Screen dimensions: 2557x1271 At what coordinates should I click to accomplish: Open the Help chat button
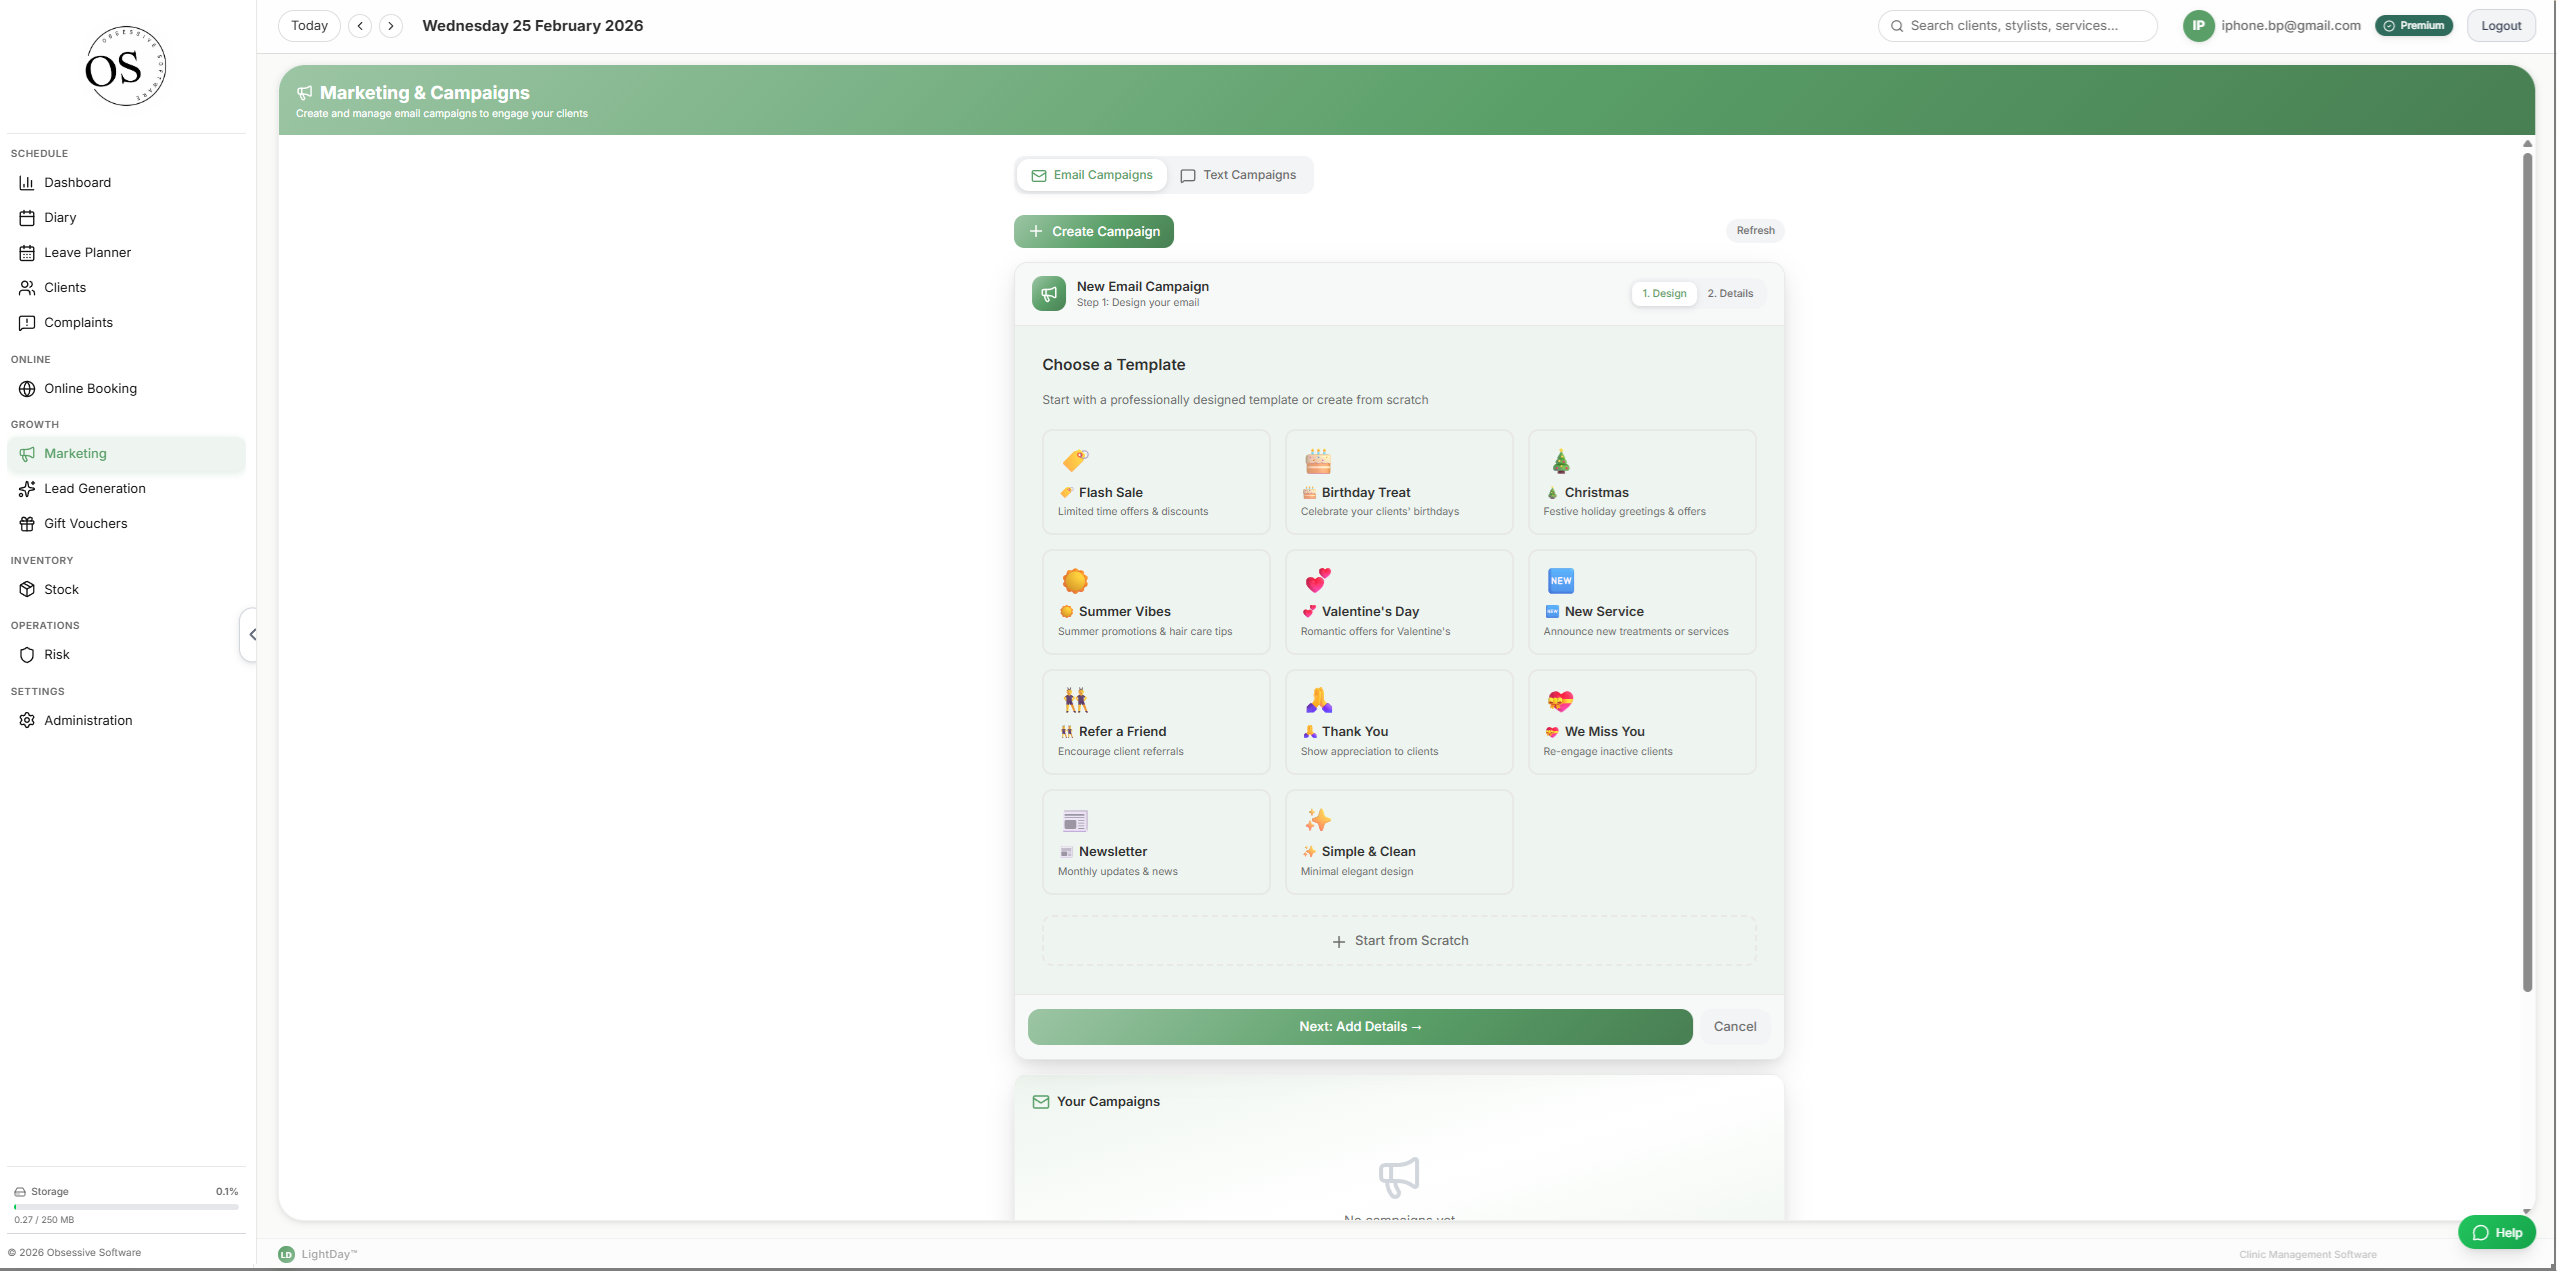(x=2496, y=1232)
